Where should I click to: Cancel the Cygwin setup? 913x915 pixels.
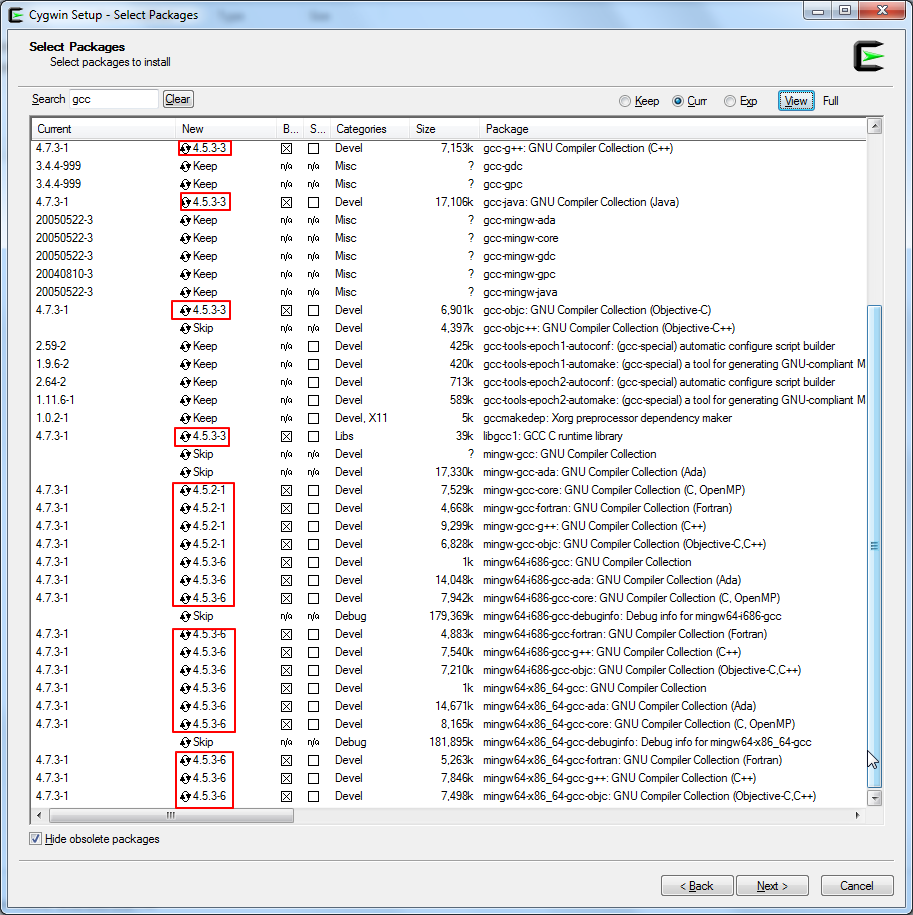[x=856, y=886]
